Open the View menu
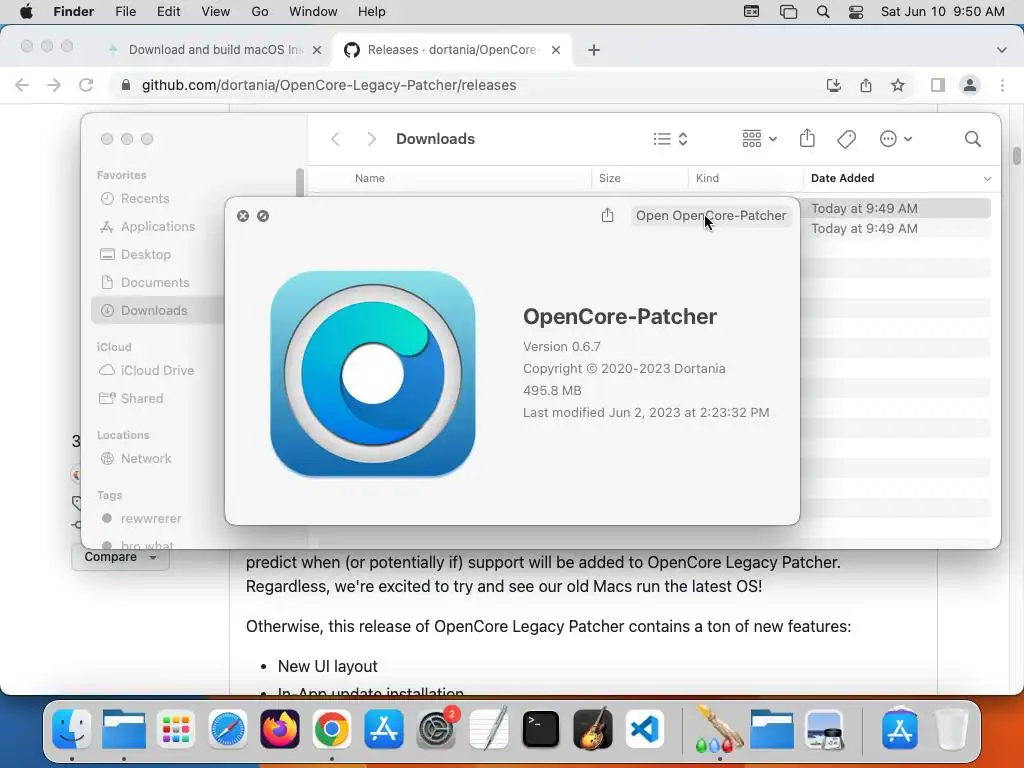Image resolution: width=1024 pixels, height=768 pixels. [x=216, y=12]
